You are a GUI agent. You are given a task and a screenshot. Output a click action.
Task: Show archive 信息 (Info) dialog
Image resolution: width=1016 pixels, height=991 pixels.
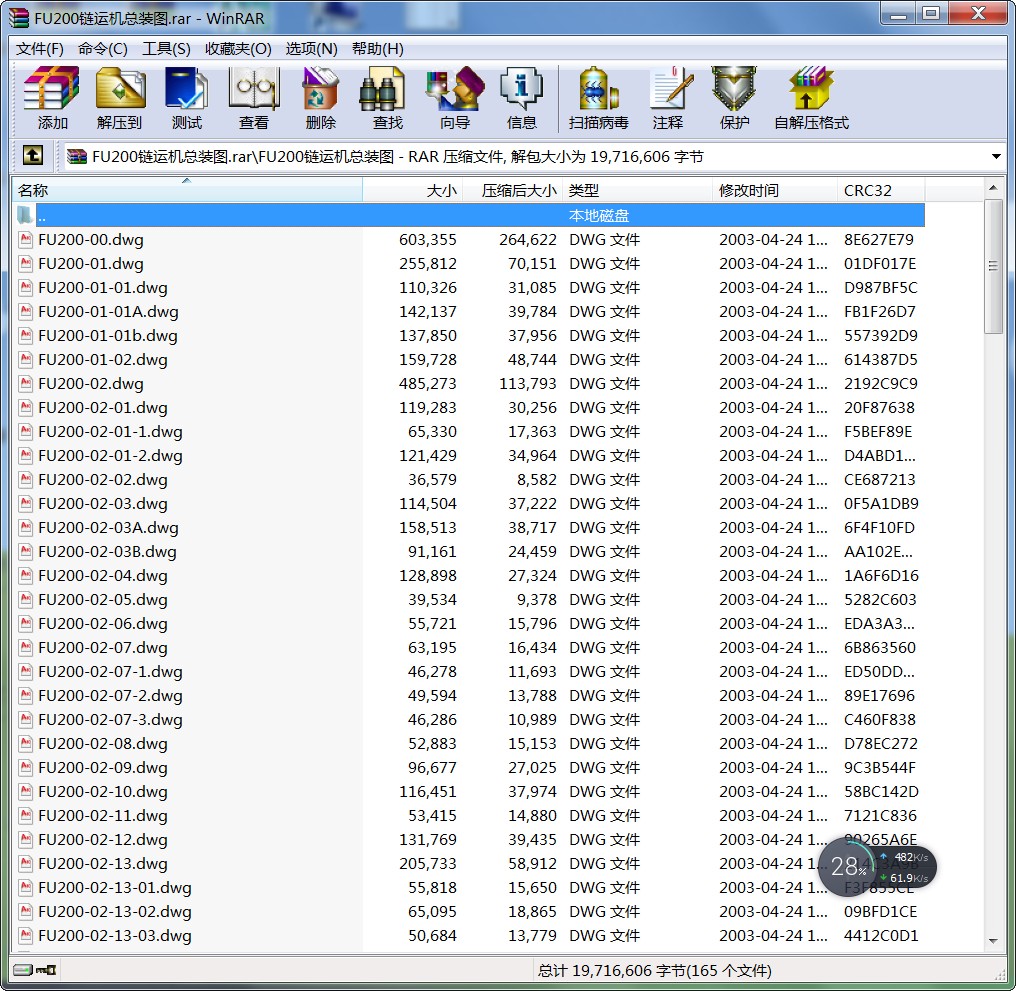pyautogui.click(x=521, y=98)
